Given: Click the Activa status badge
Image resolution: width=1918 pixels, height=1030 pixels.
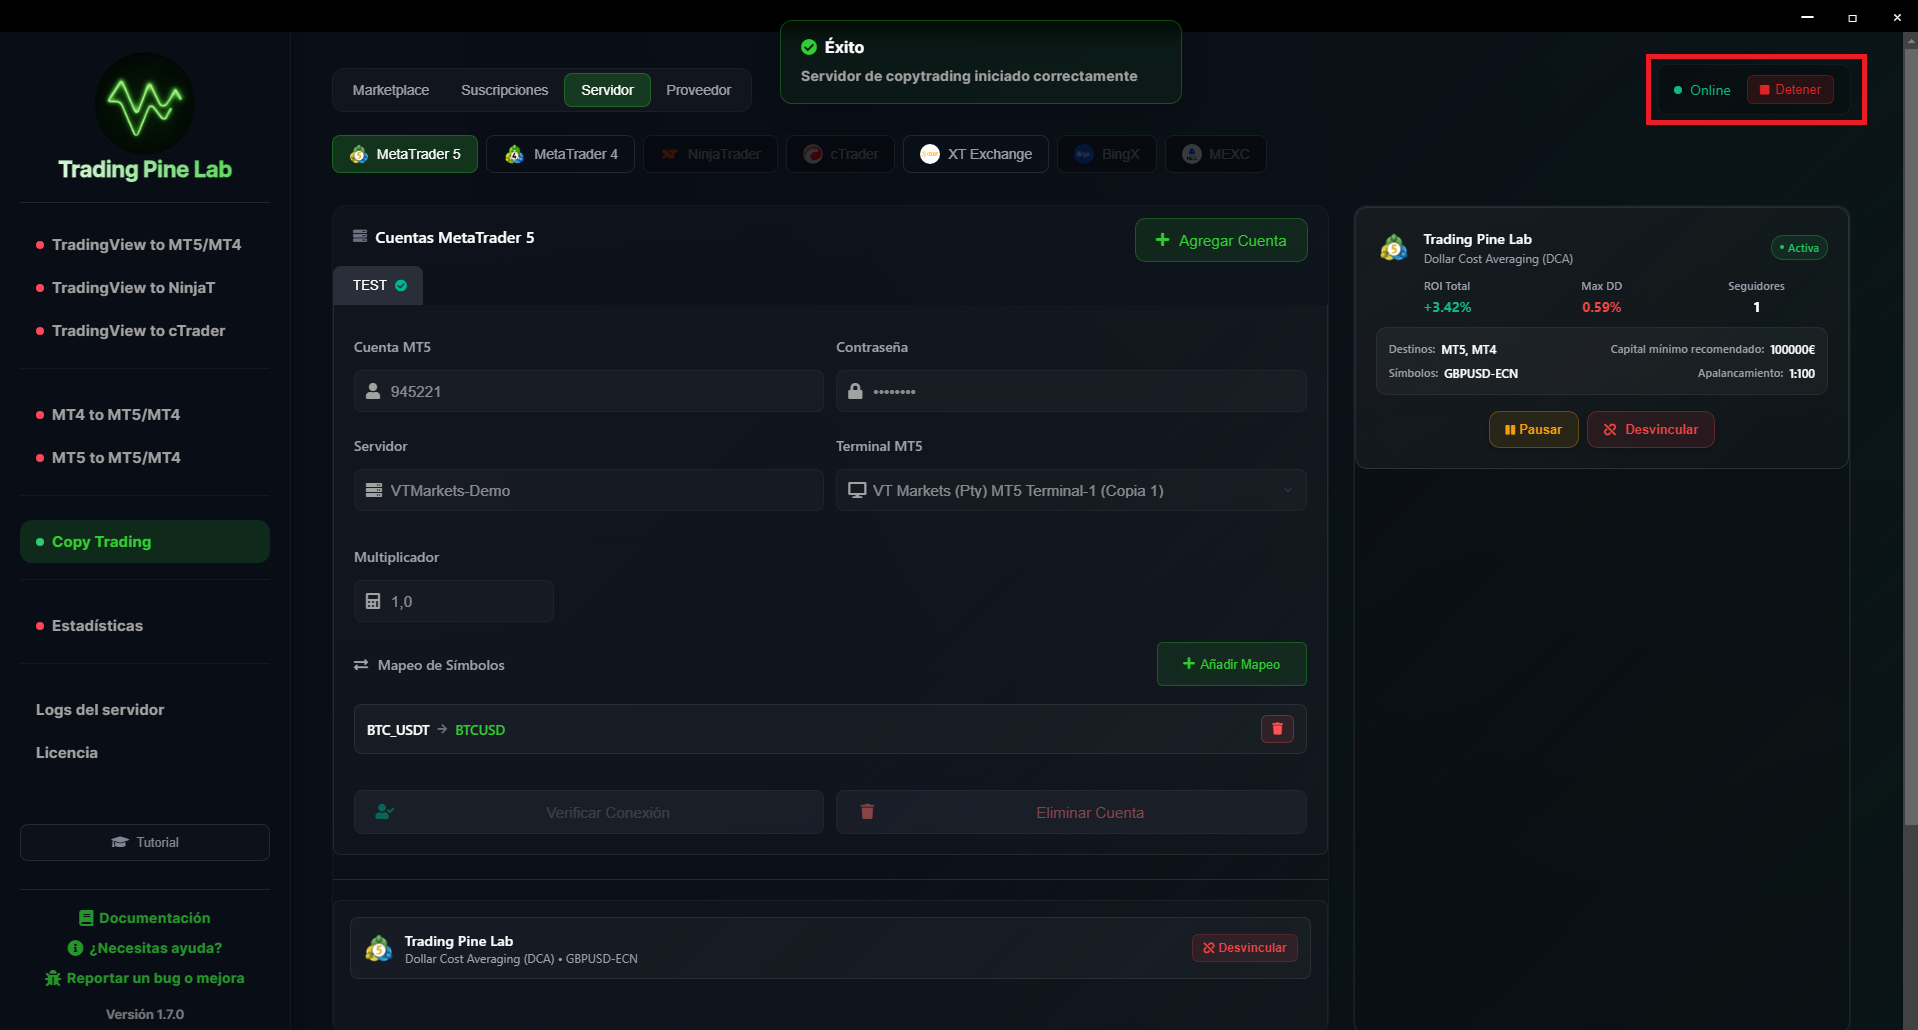Looking at the screenshot, I should click(x=1798, y=248).
